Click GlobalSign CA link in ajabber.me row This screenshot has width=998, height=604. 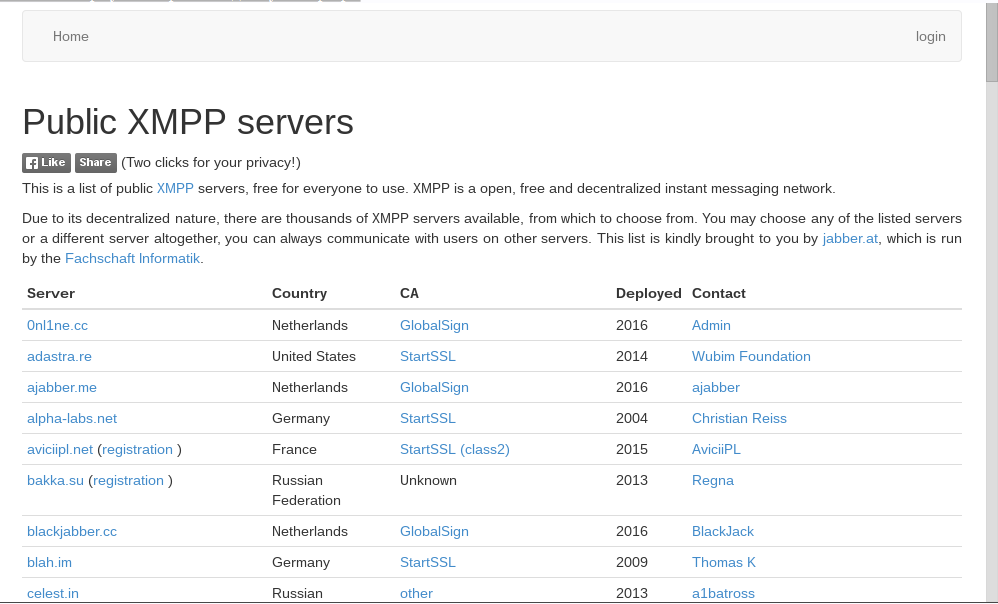[434, 388]
